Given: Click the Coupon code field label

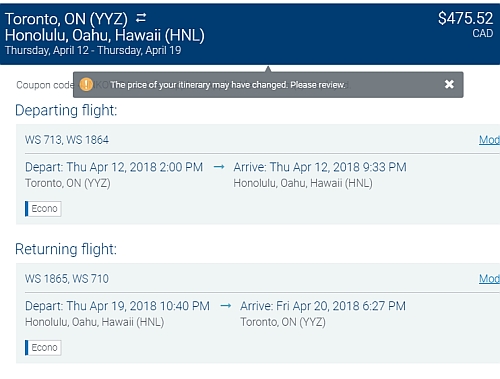Looking at the screenshot, I should [45, 85].
